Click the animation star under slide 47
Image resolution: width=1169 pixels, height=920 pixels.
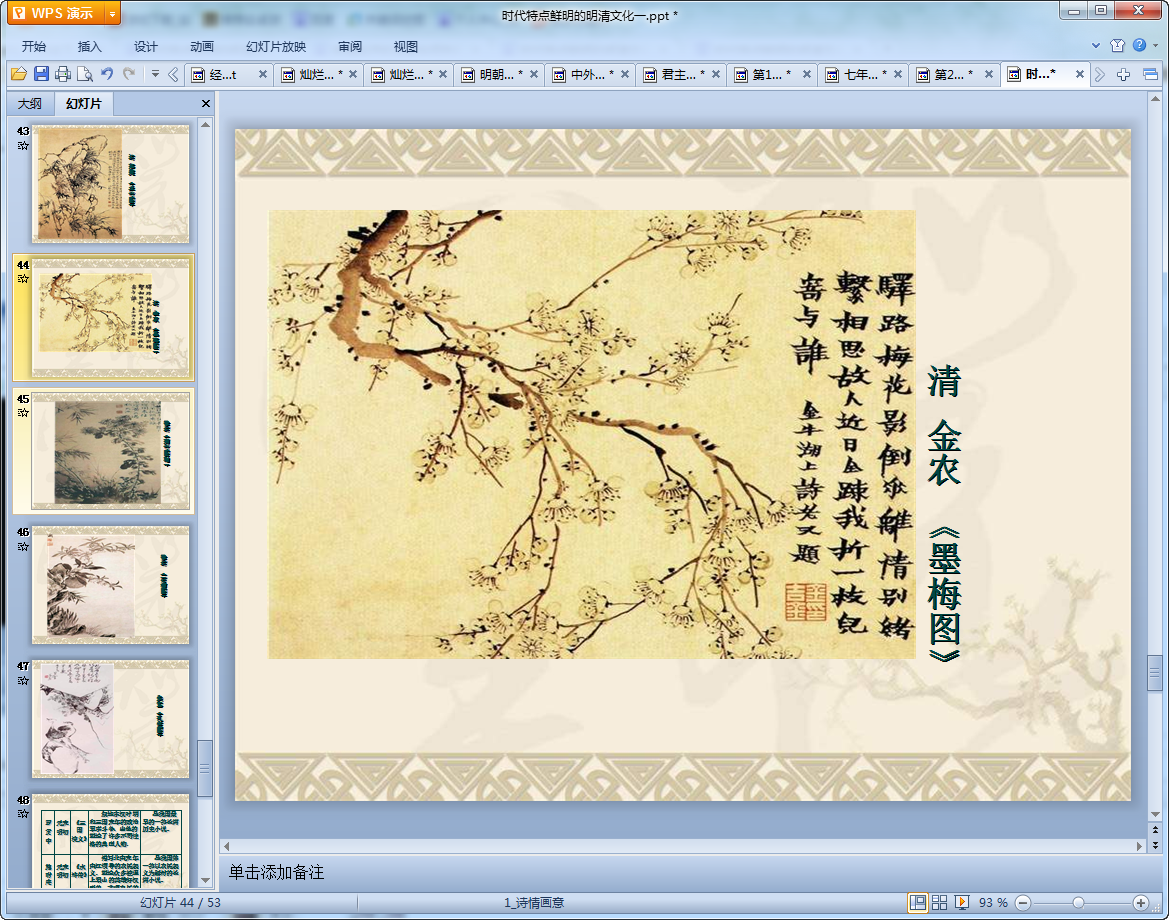click(23, 681)
